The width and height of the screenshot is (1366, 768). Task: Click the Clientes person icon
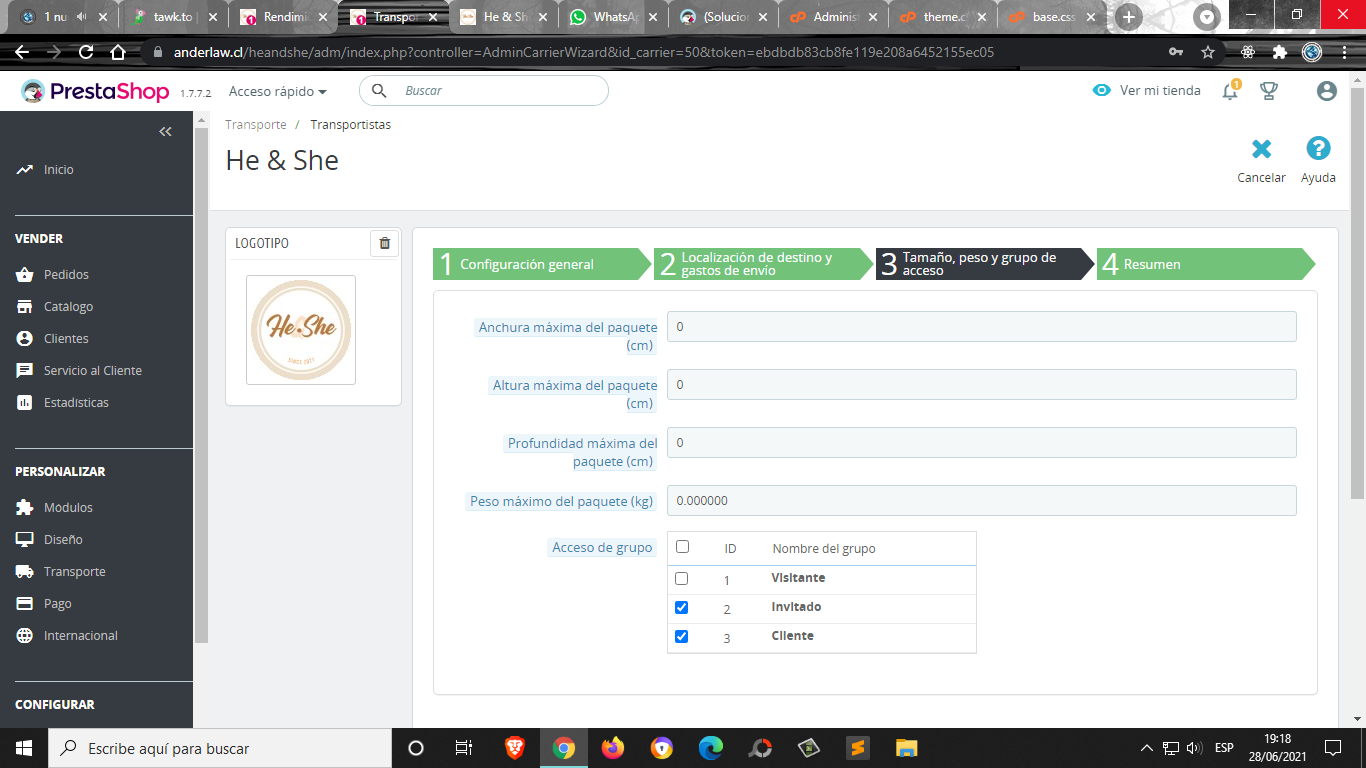[25, 338]
